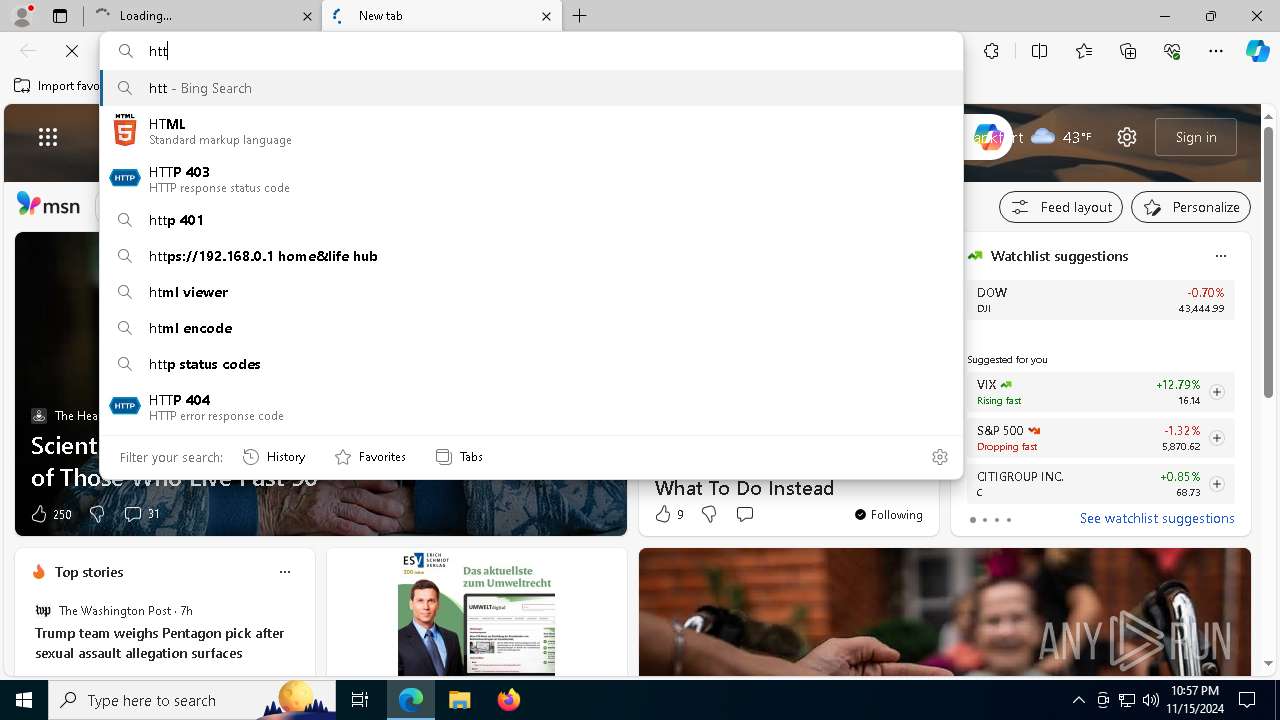Open notification center icon
Image resolution: width=1280 pixels, height=720 pixels.
pyautogui.click(x=1247, y=700)
